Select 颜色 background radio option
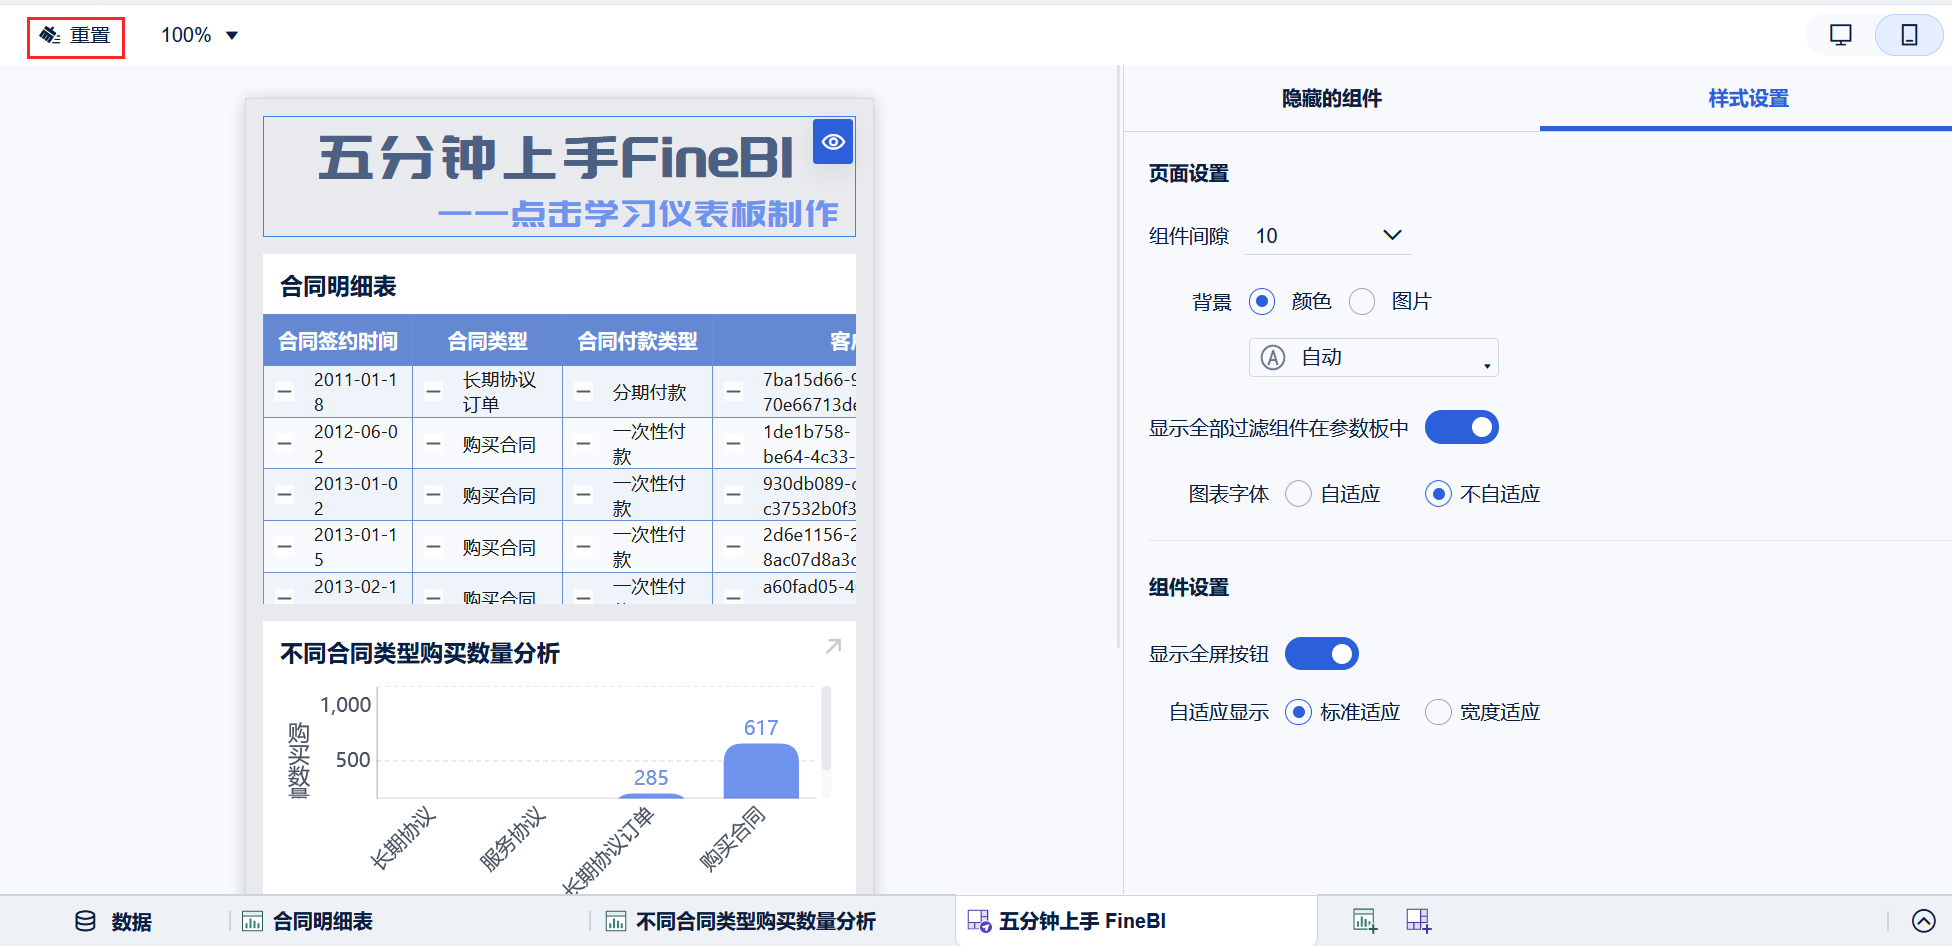 coord(1262,301)
